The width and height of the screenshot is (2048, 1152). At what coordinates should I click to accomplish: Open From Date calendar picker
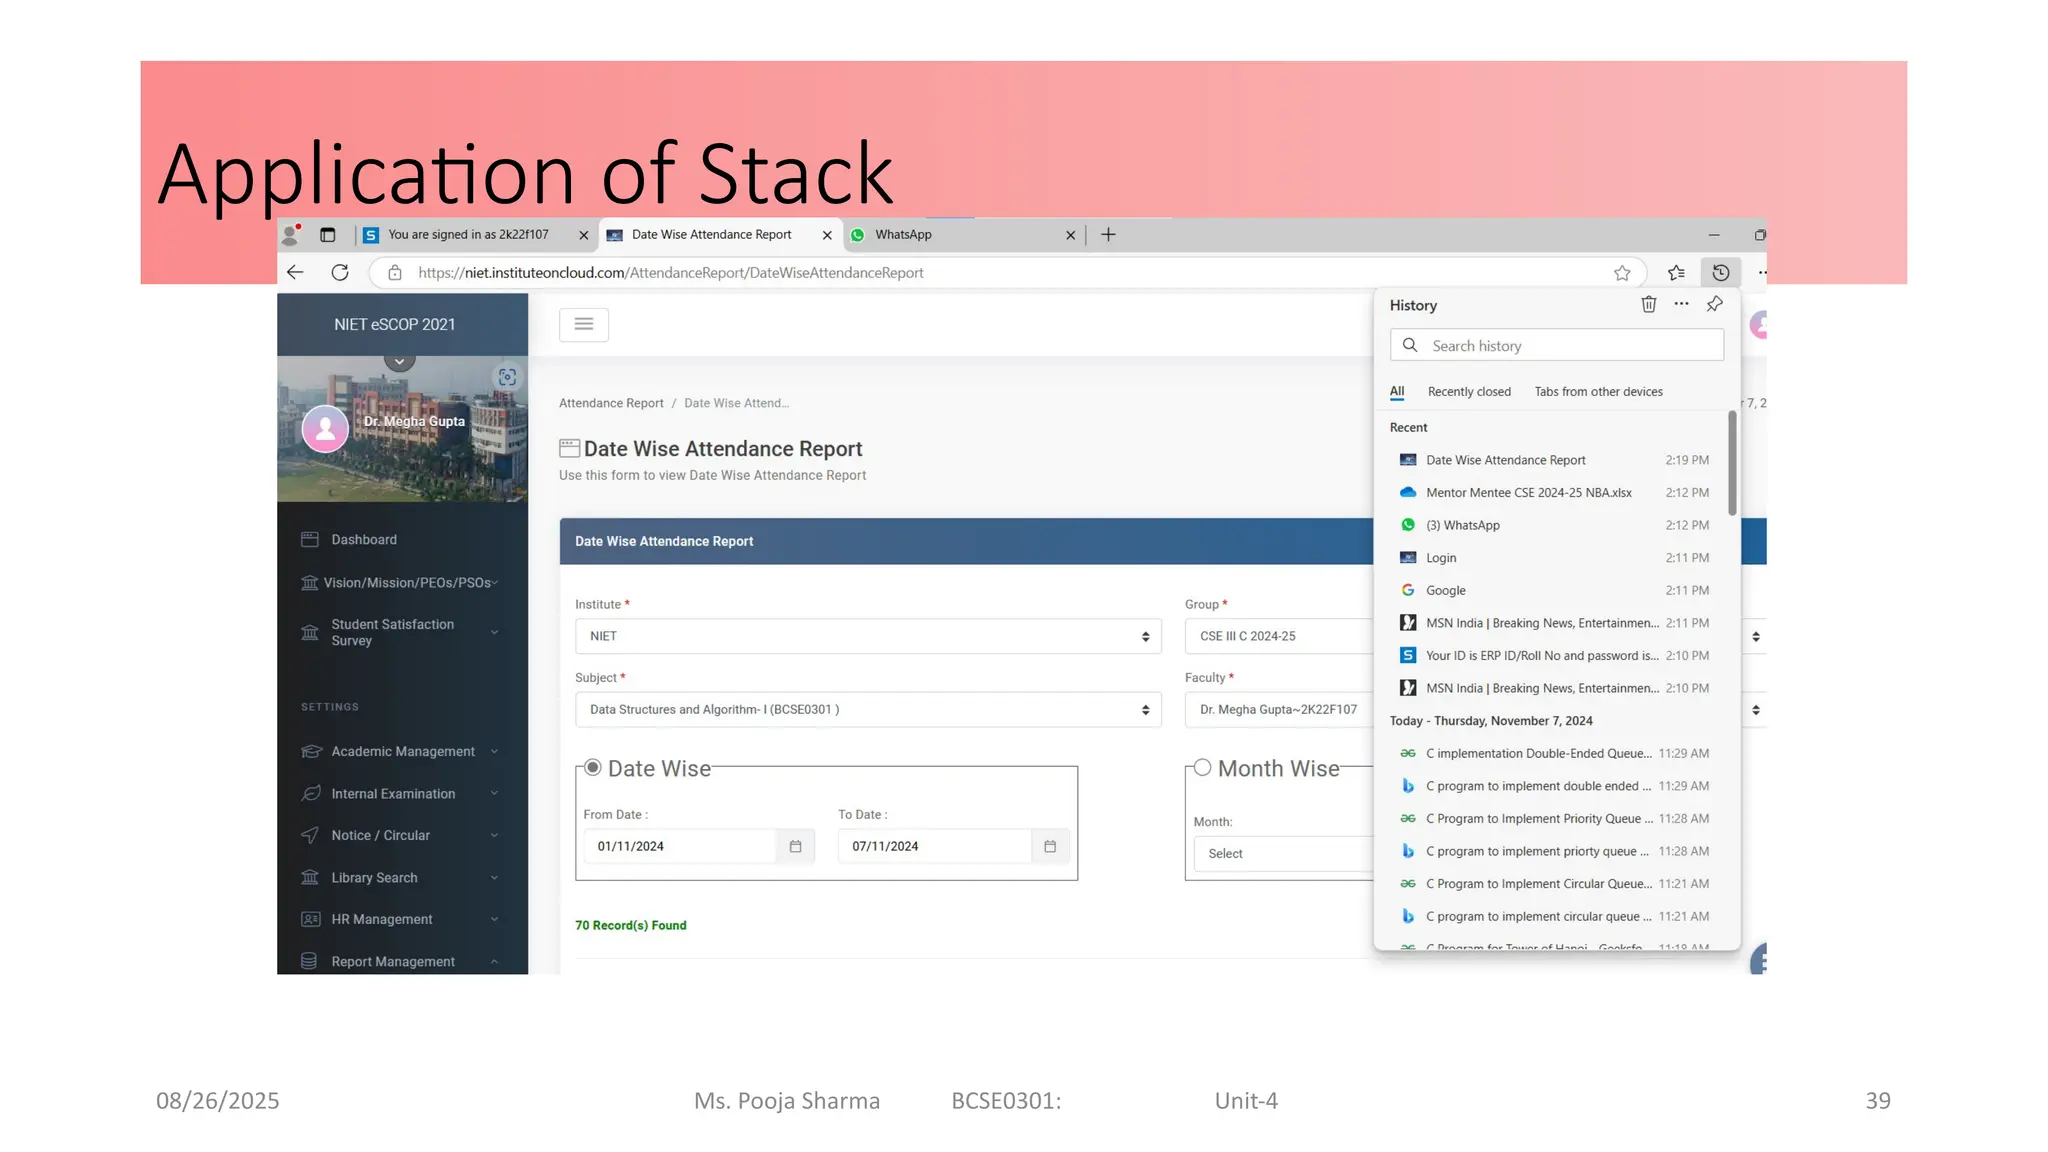pyautogui.click(x=795, y=846)
